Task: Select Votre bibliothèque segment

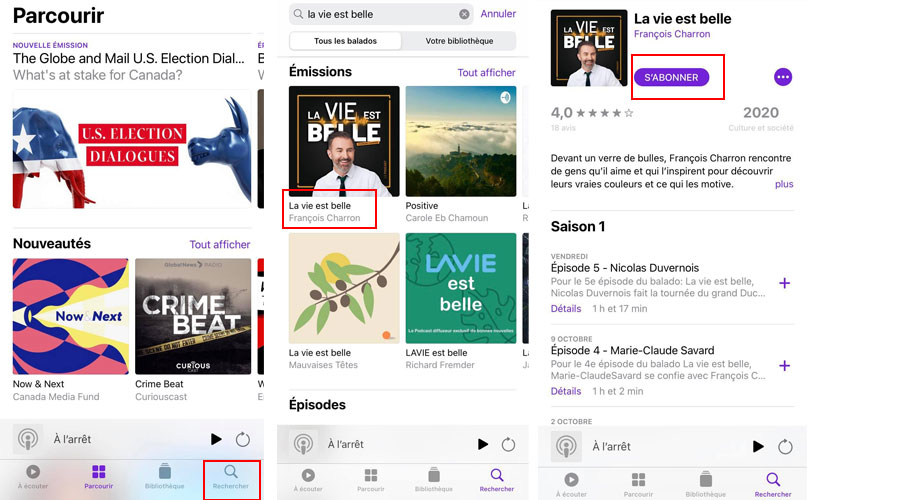Action: [x=459, y=41]
